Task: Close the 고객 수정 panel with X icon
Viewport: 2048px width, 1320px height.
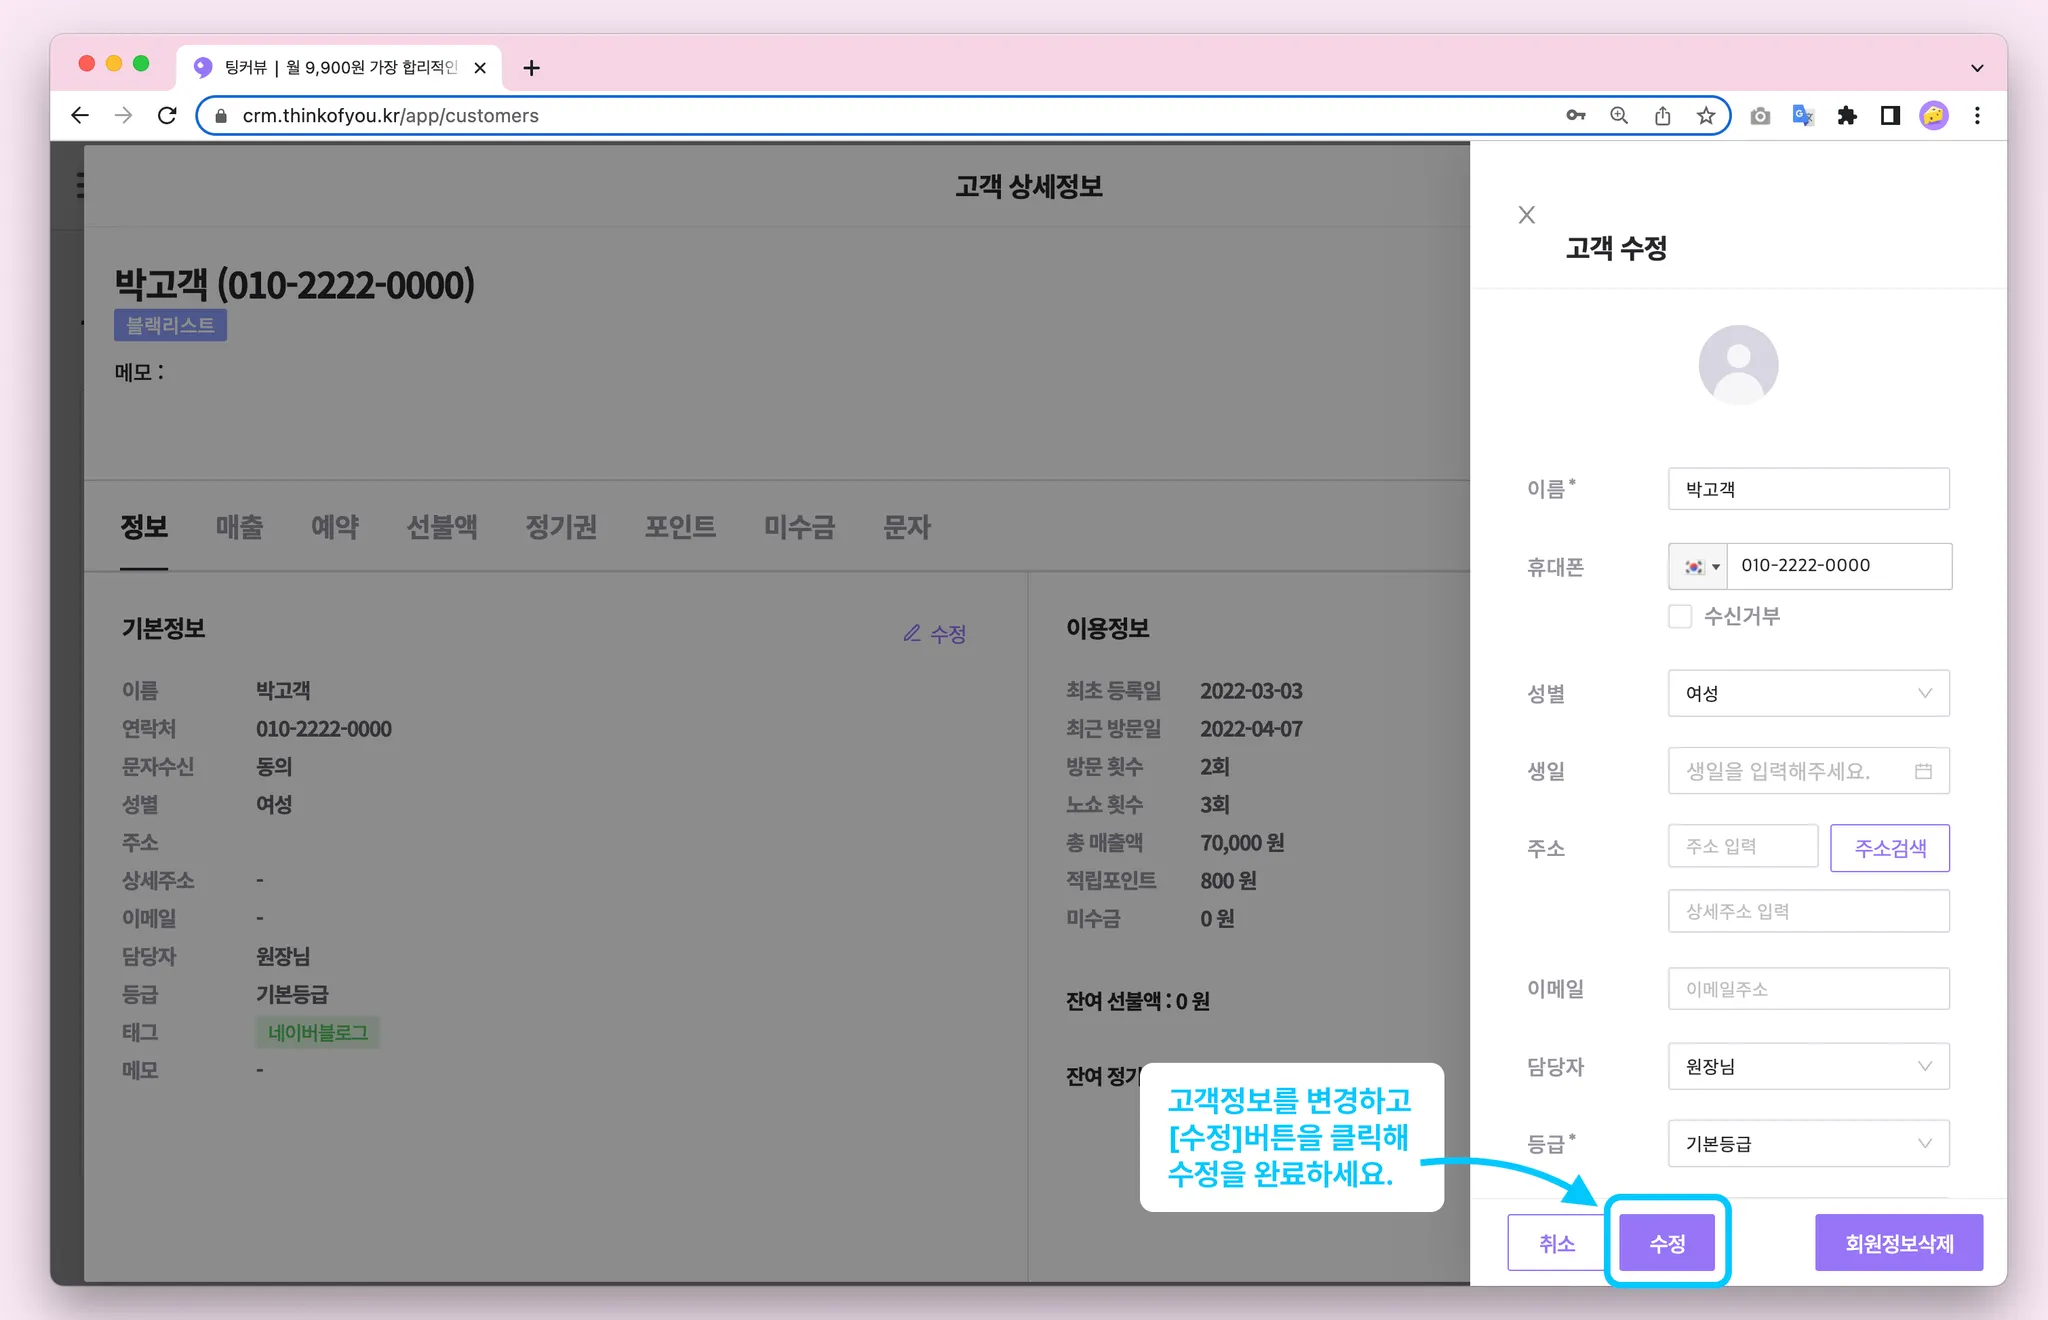Action: tap(1526, 215)
